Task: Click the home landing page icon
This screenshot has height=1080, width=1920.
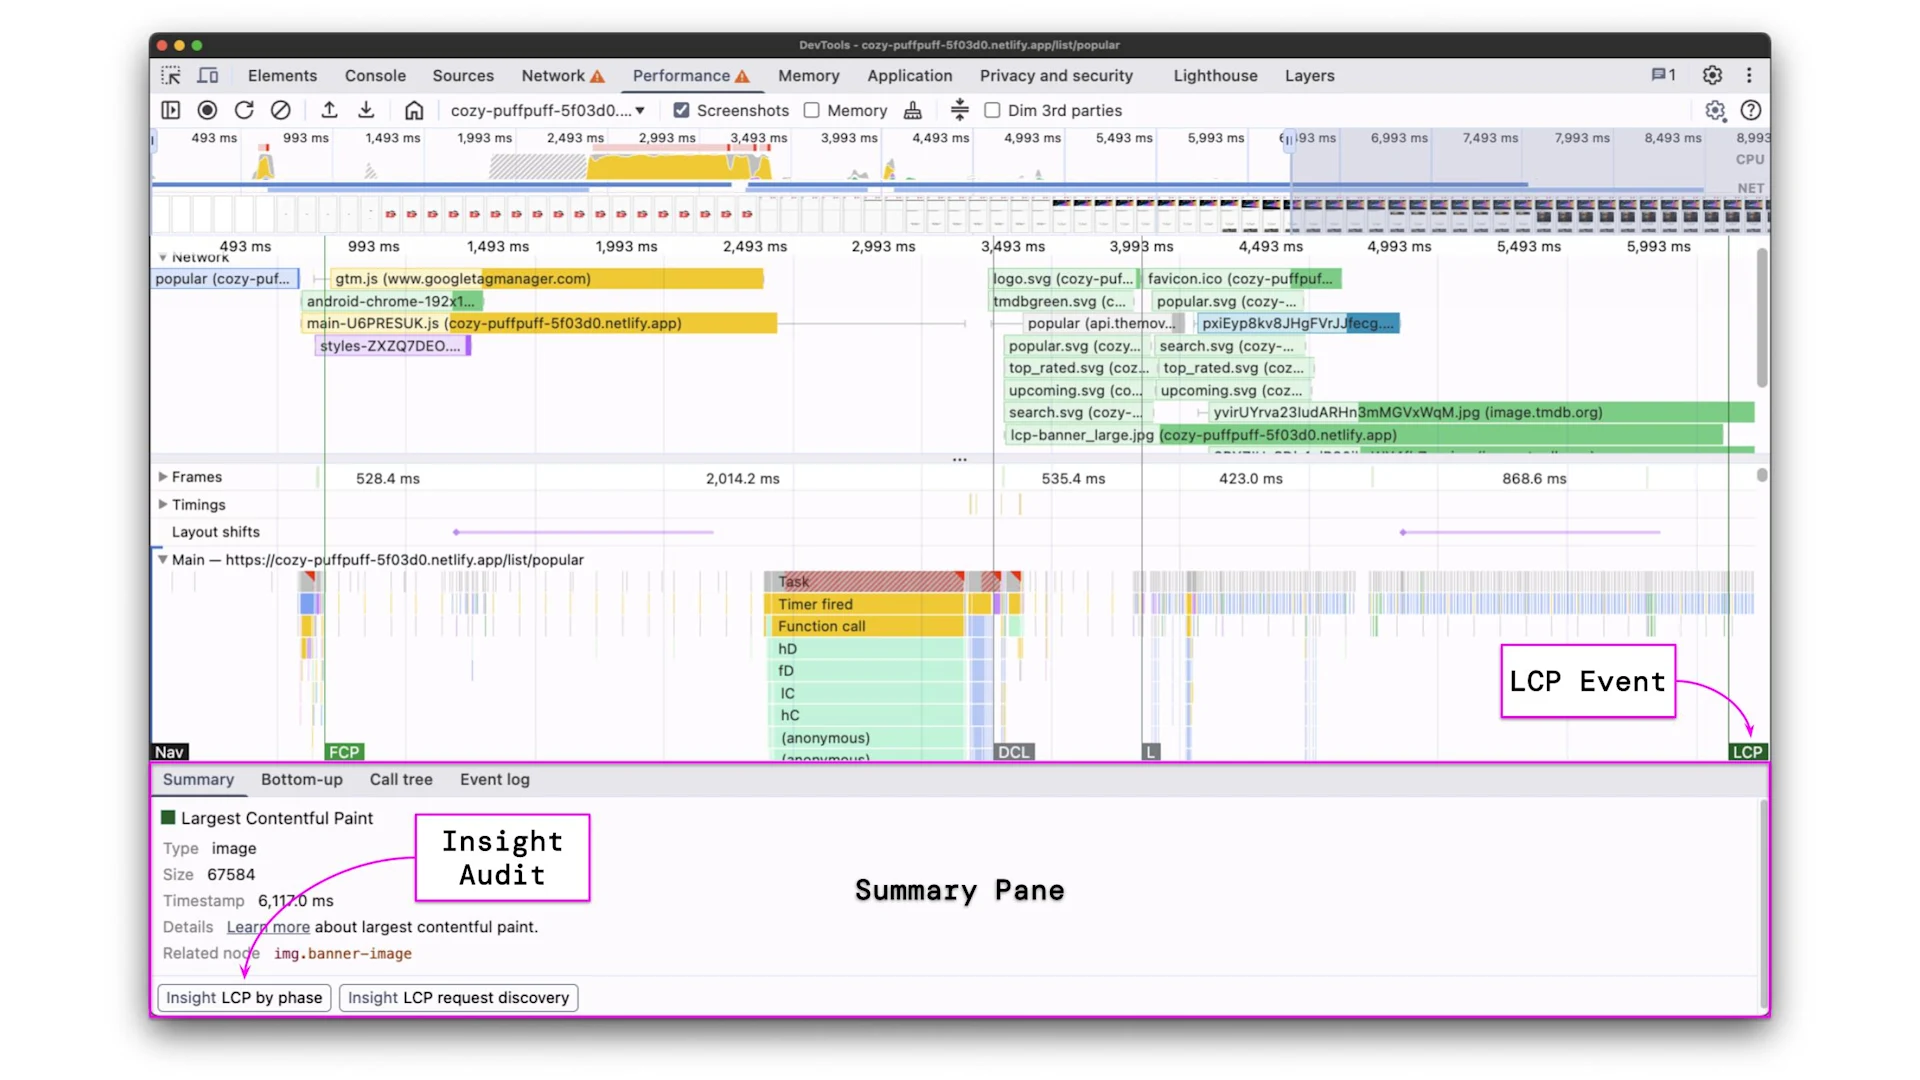Action: 414,110
